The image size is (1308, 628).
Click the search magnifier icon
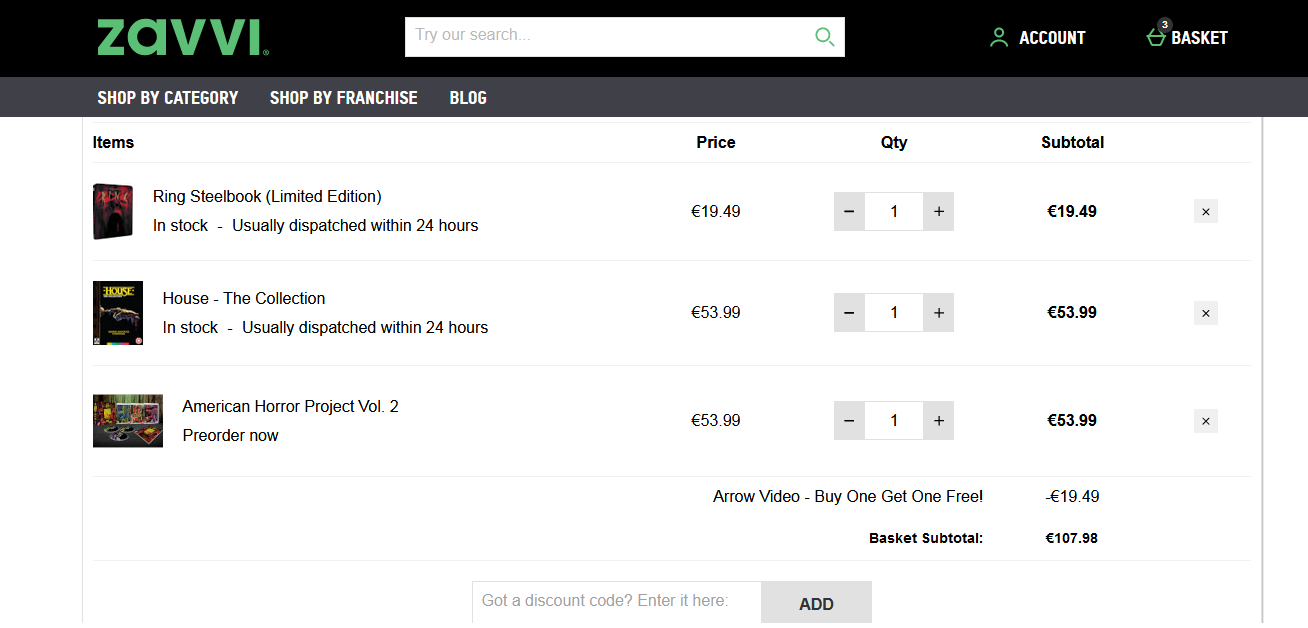824,37
